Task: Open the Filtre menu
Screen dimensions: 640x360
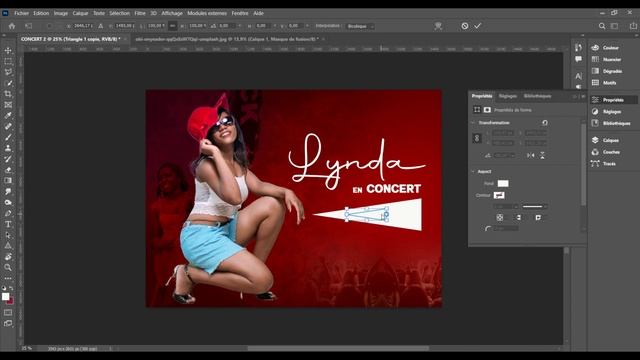Action: coord(140,13)
